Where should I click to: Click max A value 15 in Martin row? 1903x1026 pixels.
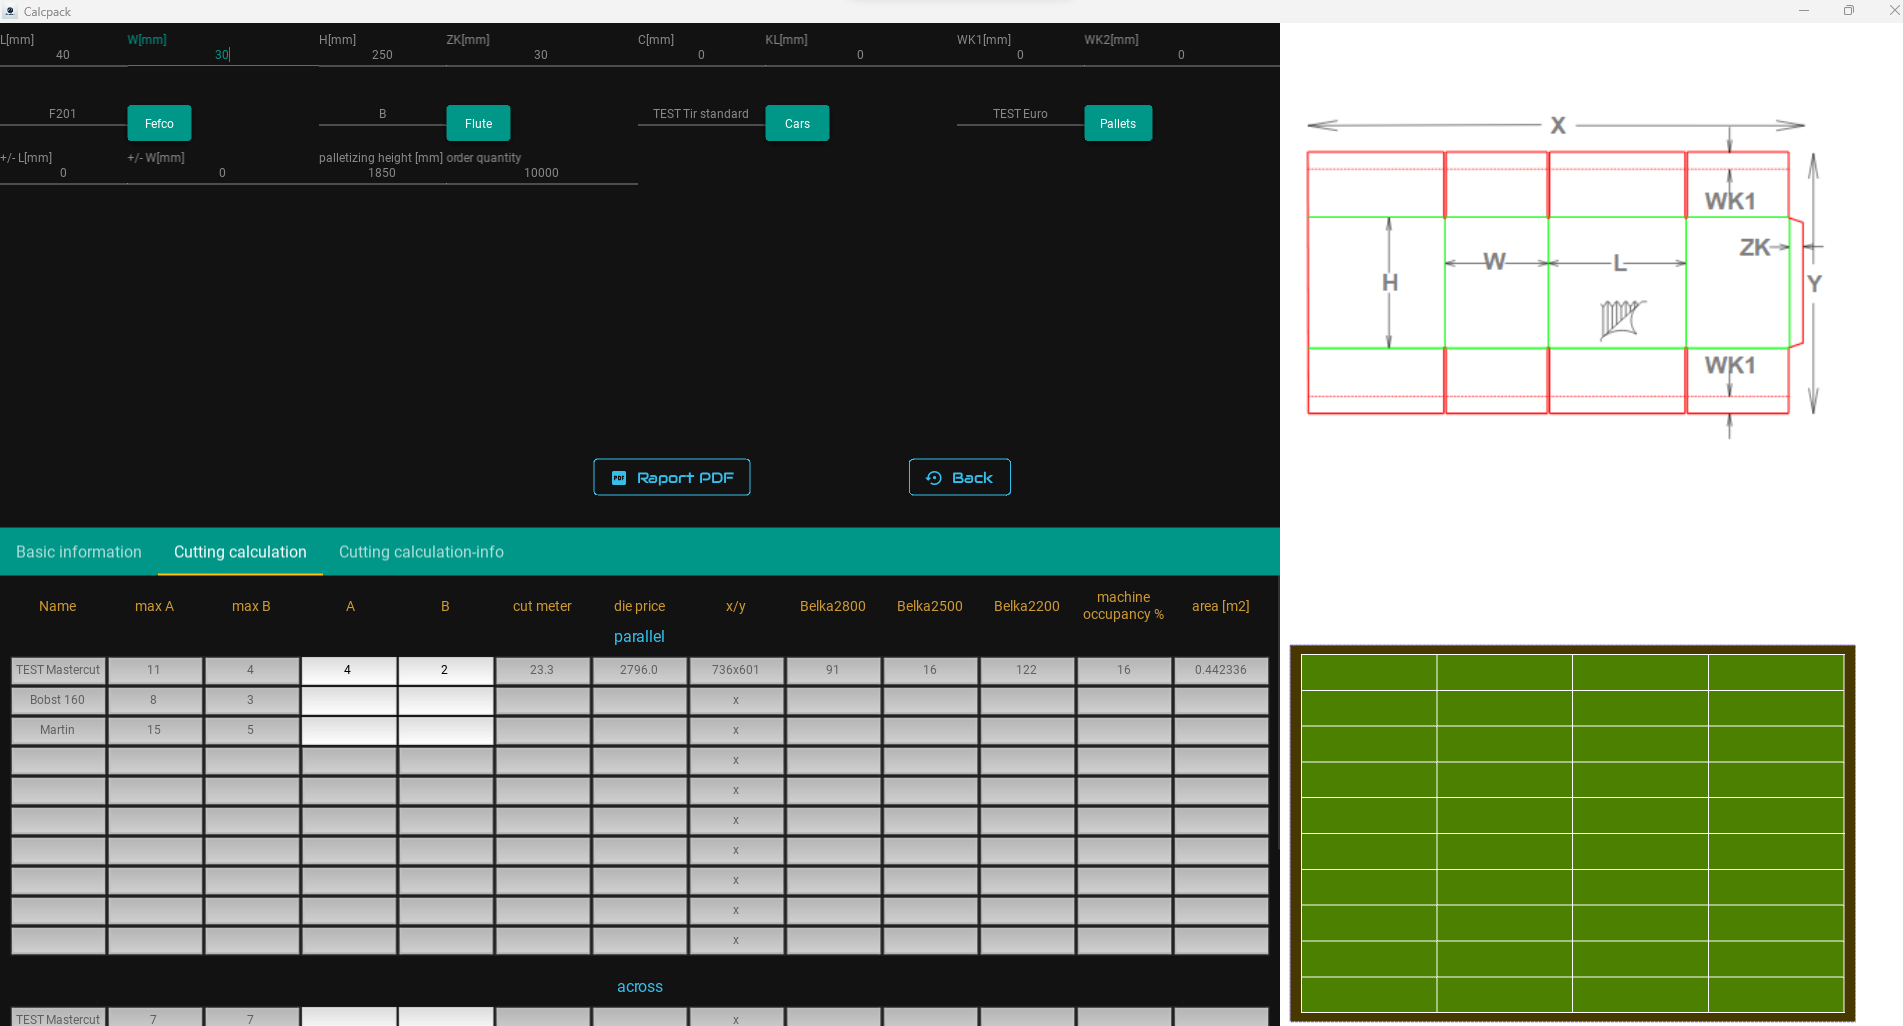pos(154,730)
